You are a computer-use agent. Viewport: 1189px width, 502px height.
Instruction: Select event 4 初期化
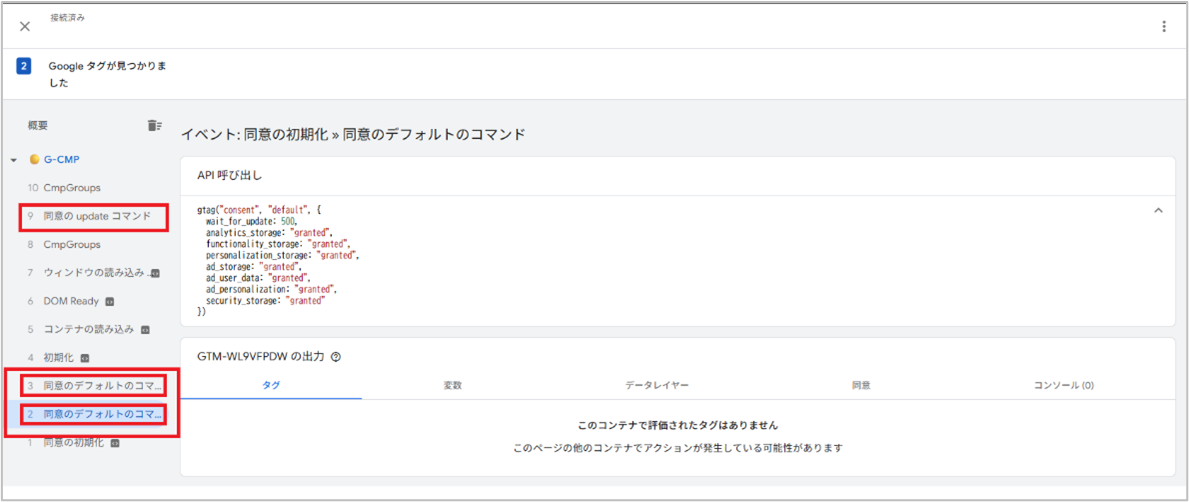coord(58,357)
